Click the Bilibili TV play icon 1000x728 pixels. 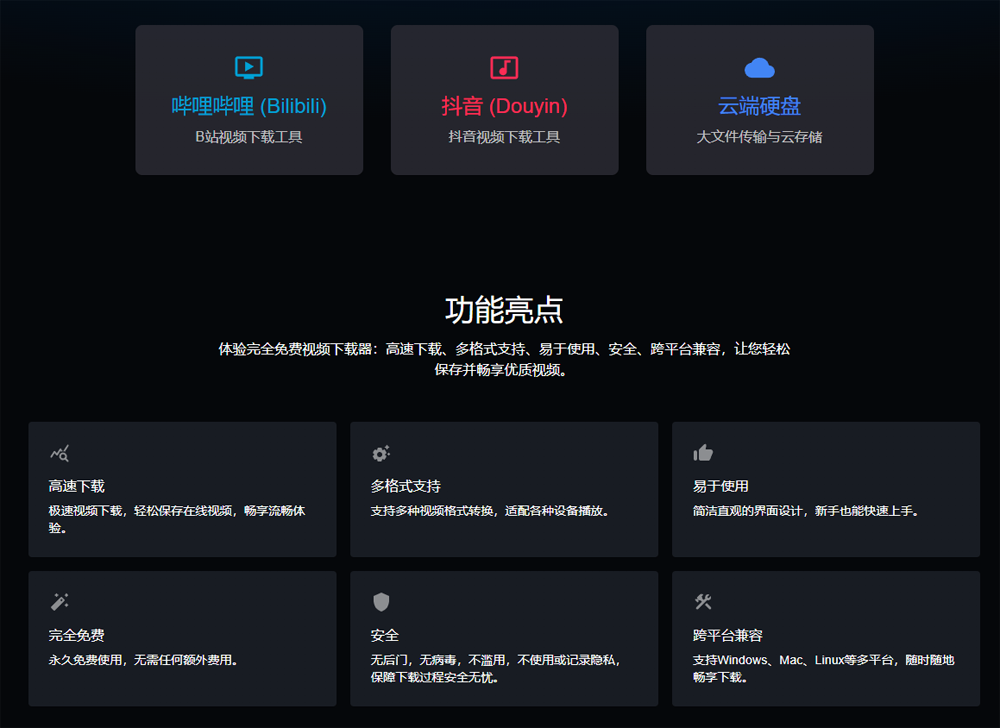(x=249, y=68)
